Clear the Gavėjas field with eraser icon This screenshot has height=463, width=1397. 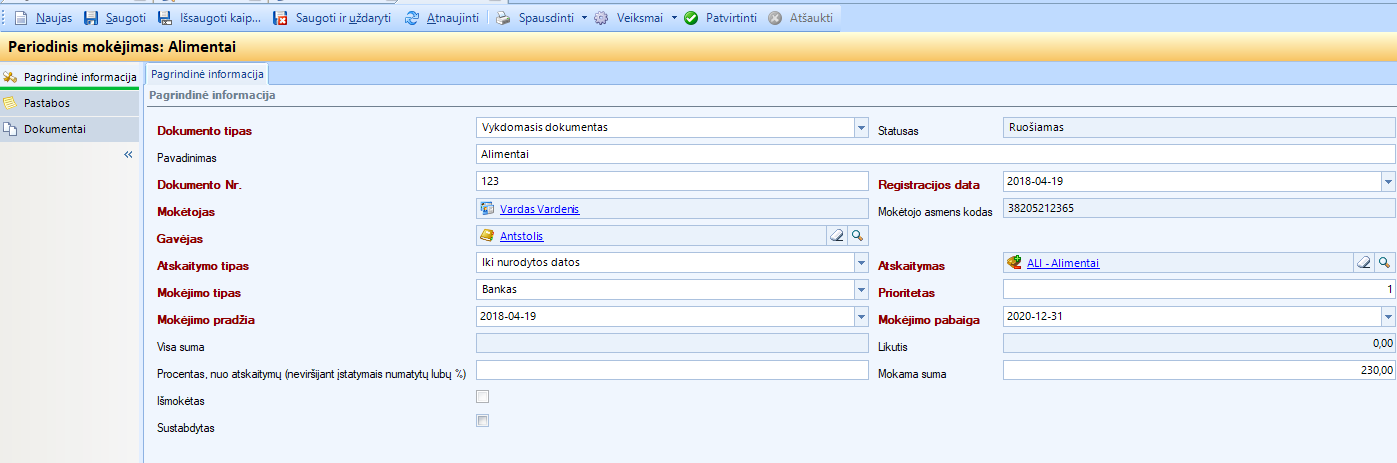coord(837,236)
